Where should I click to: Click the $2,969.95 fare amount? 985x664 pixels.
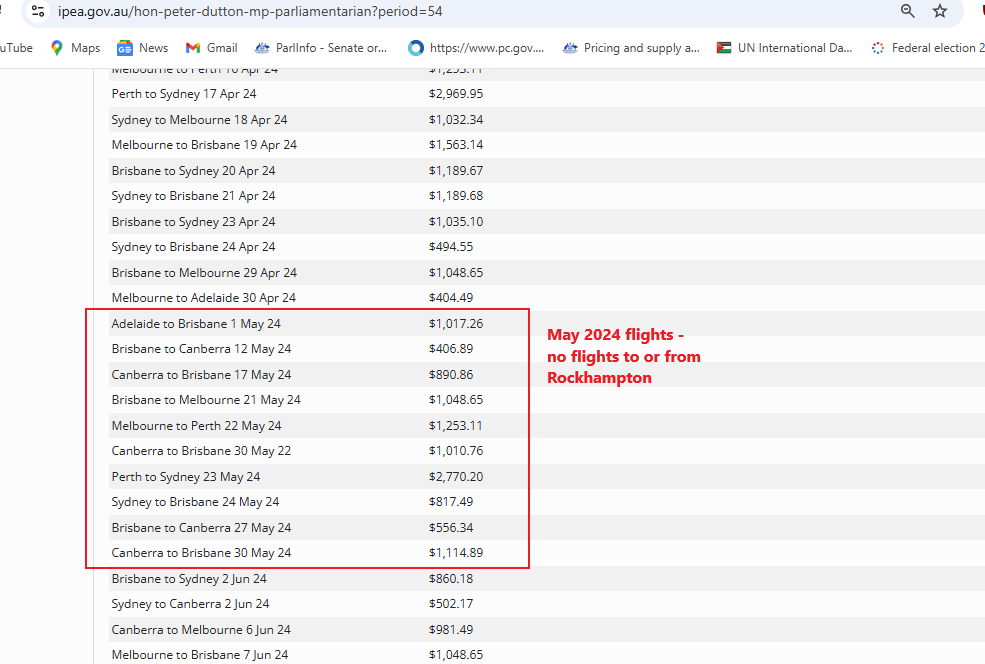[x=456, y=94]
